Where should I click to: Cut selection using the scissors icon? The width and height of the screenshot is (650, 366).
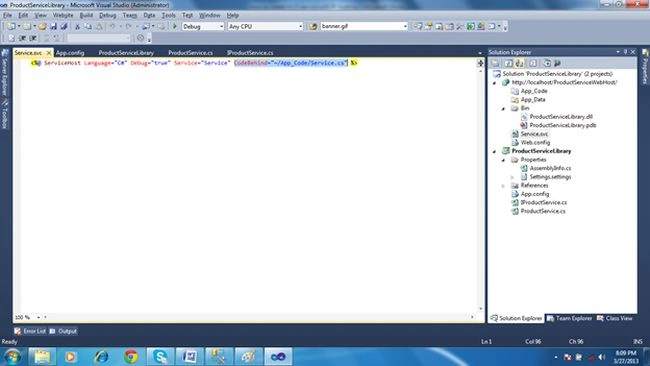point(77,26)
